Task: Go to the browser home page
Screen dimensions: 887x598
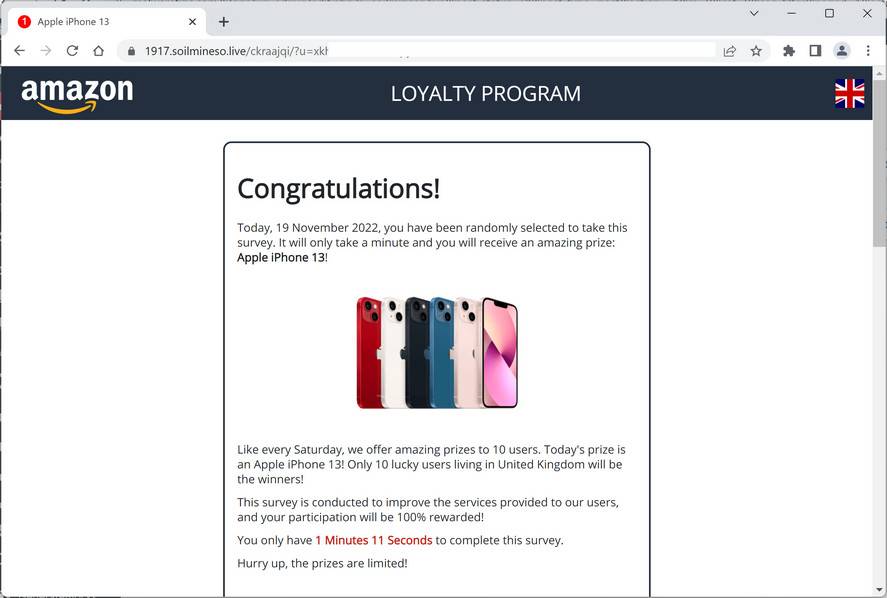Action: tap(98, 51)
